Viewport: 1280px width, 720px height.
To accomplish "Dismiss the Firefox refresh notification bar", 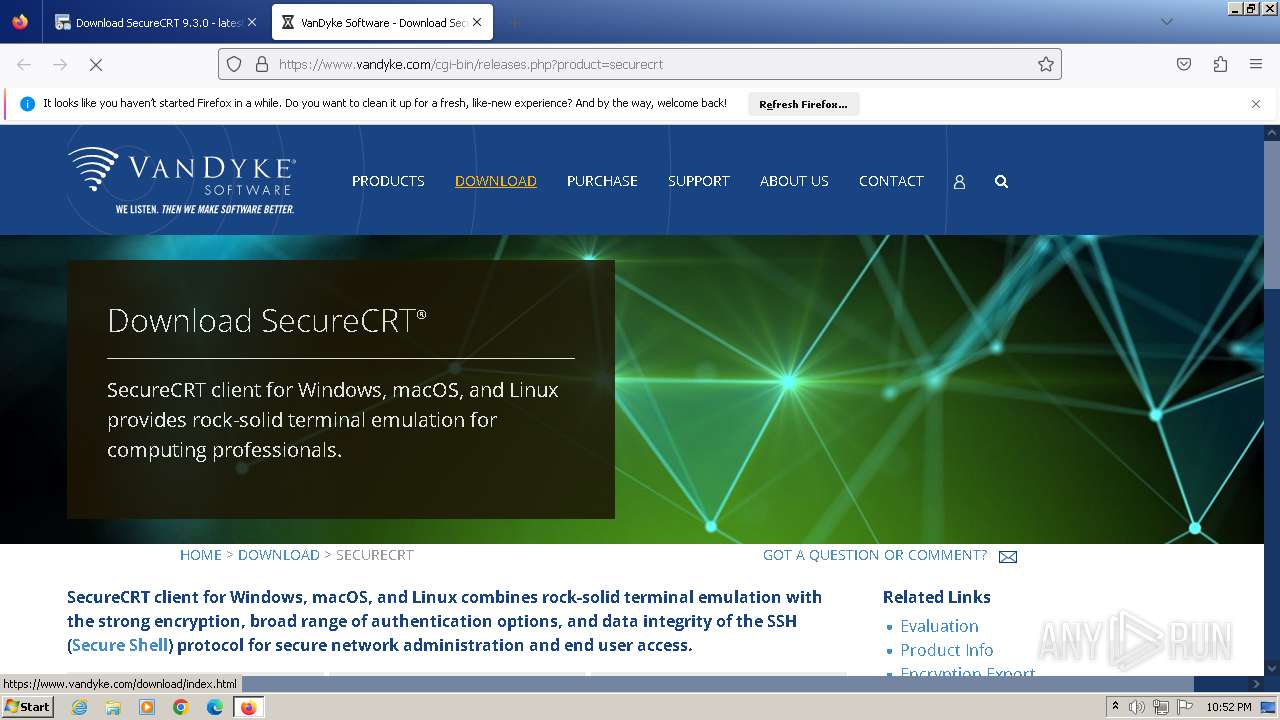I will click(x=1256, y=104).
